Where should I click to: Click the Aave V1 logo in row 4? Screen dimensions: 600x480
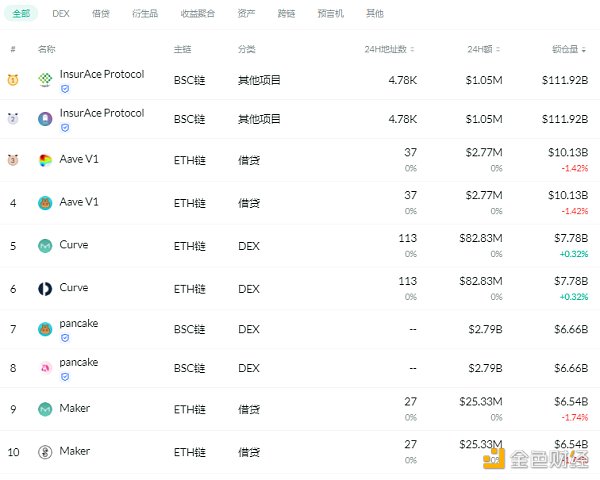tap(45, 203)
